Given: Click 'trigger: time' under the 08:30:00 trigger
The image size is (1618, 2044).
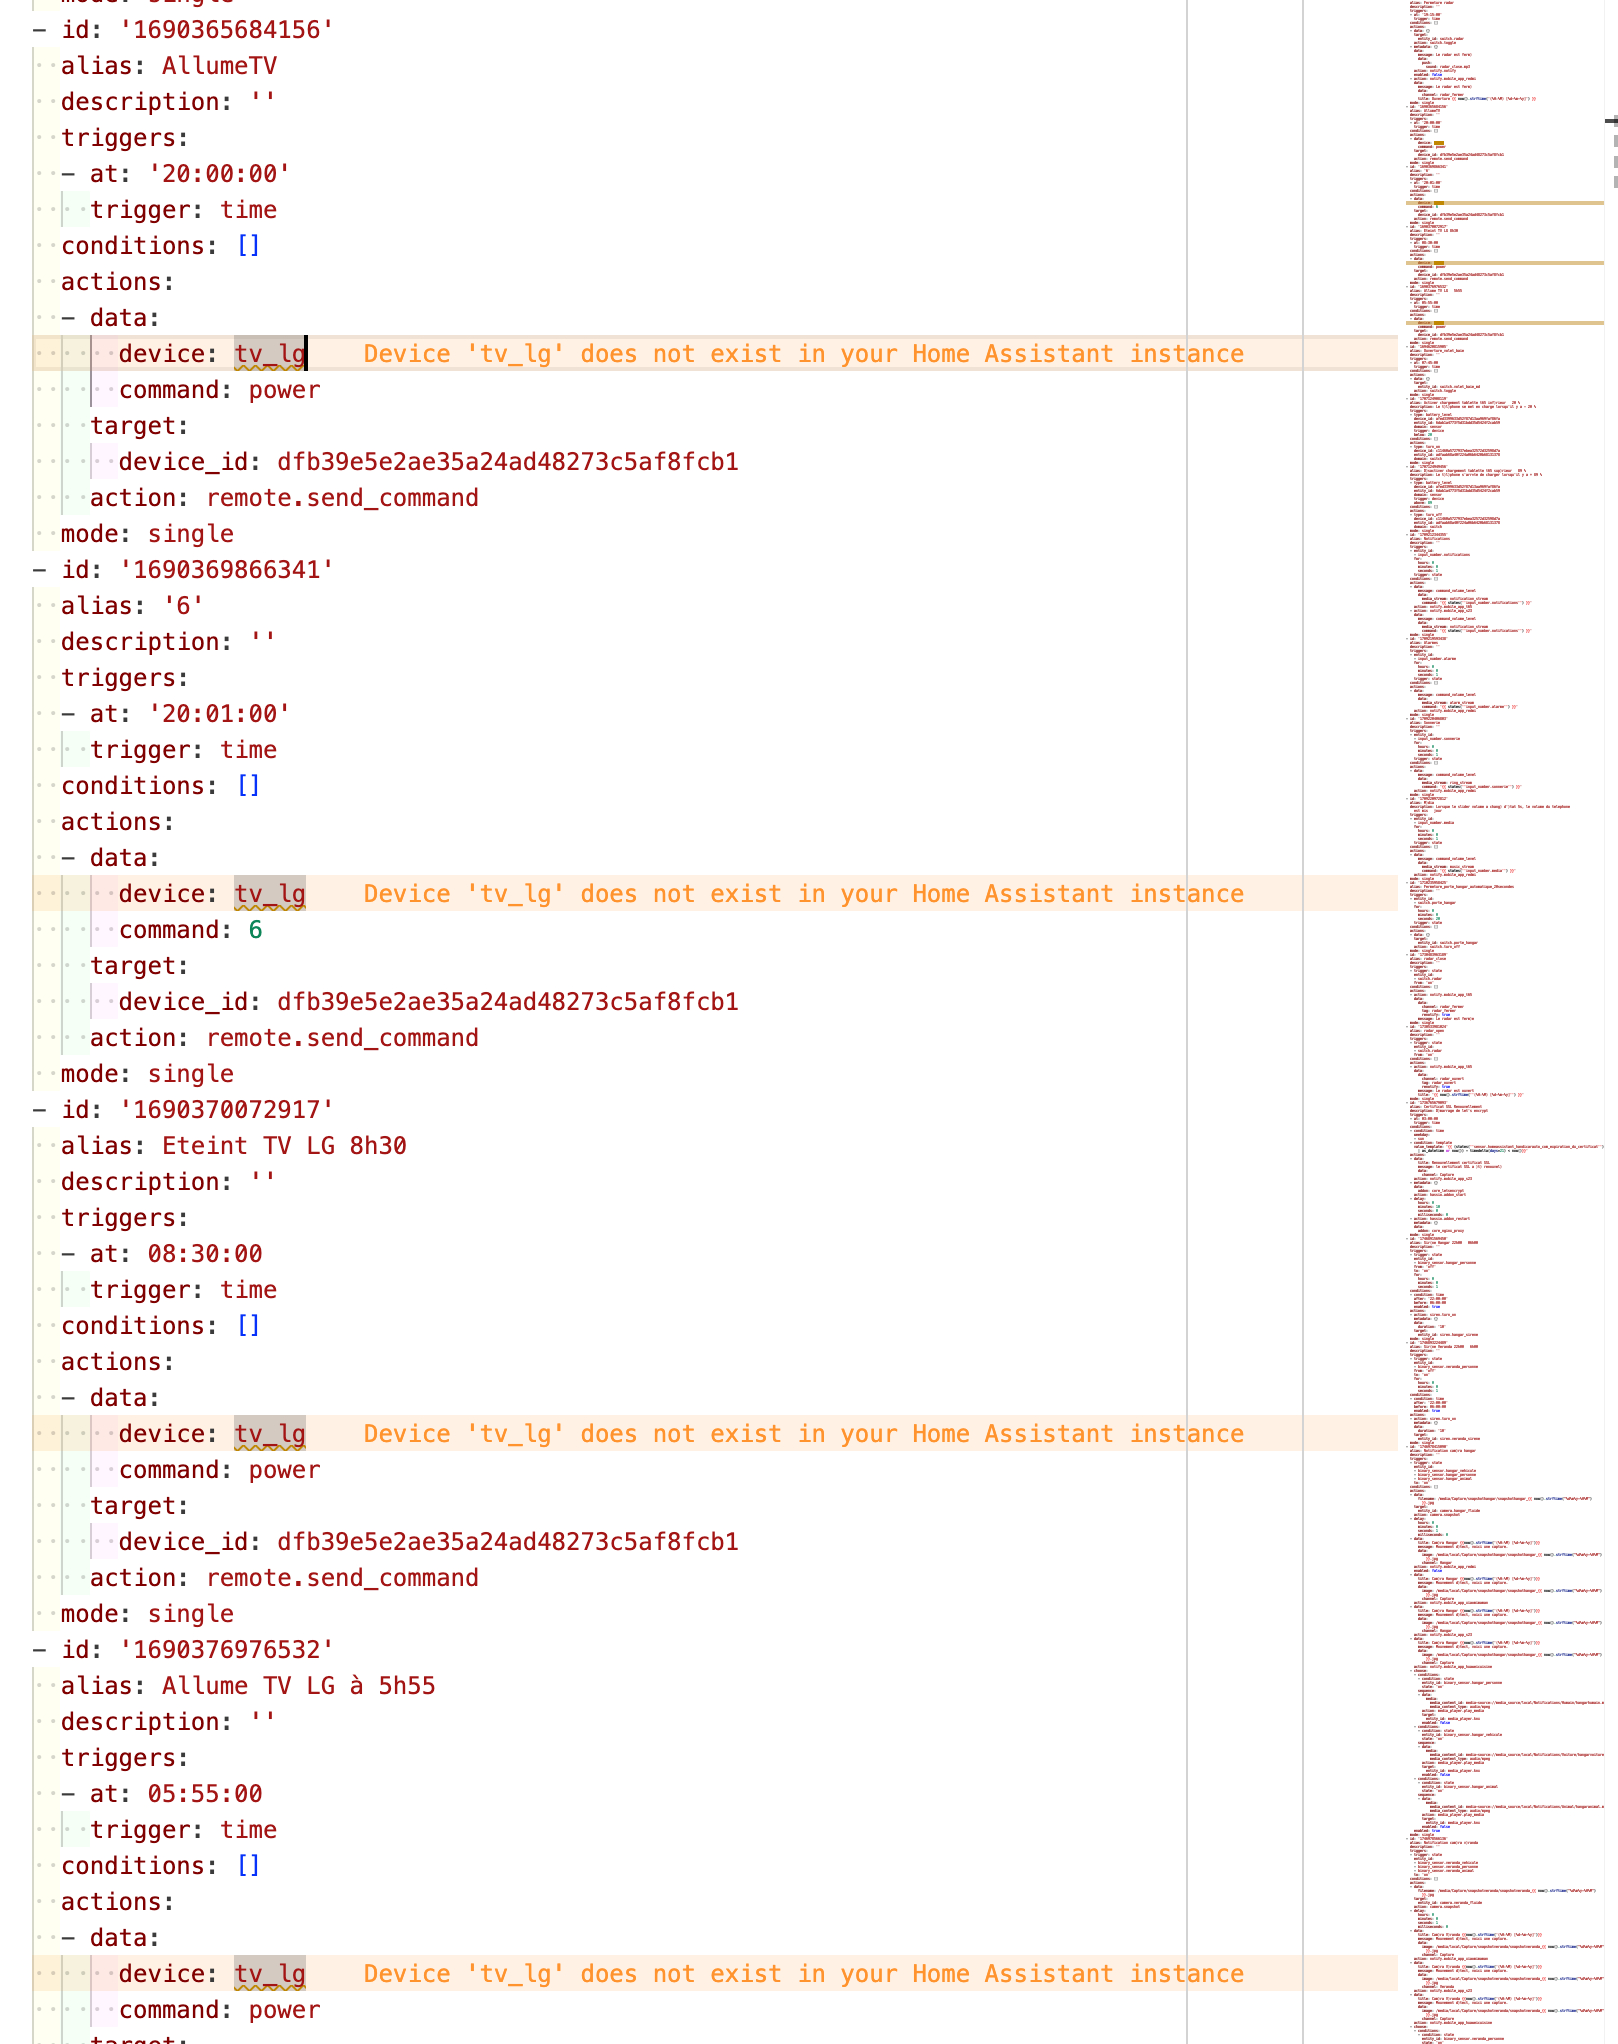Looking at the screenshot, I should tap(183, 1290).
